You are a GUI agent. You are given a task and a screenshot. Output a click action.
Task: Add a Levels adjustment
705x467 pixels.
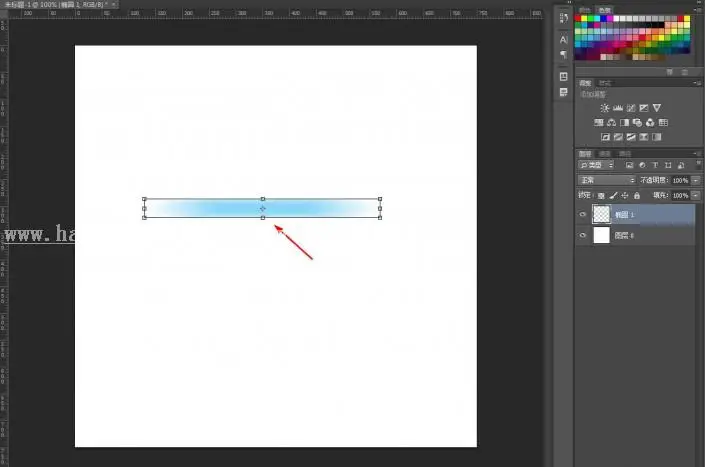(618, 108)
